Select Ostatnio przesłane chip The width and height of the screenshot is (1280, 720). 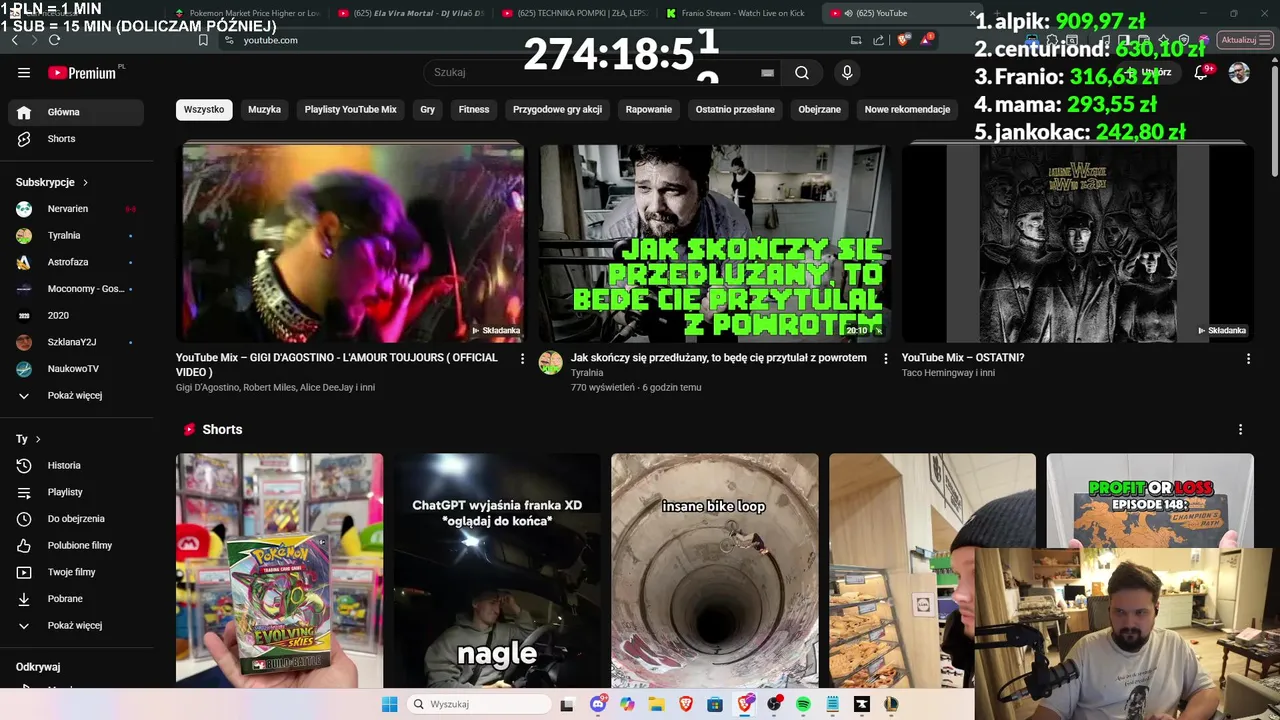coord(735,109)
